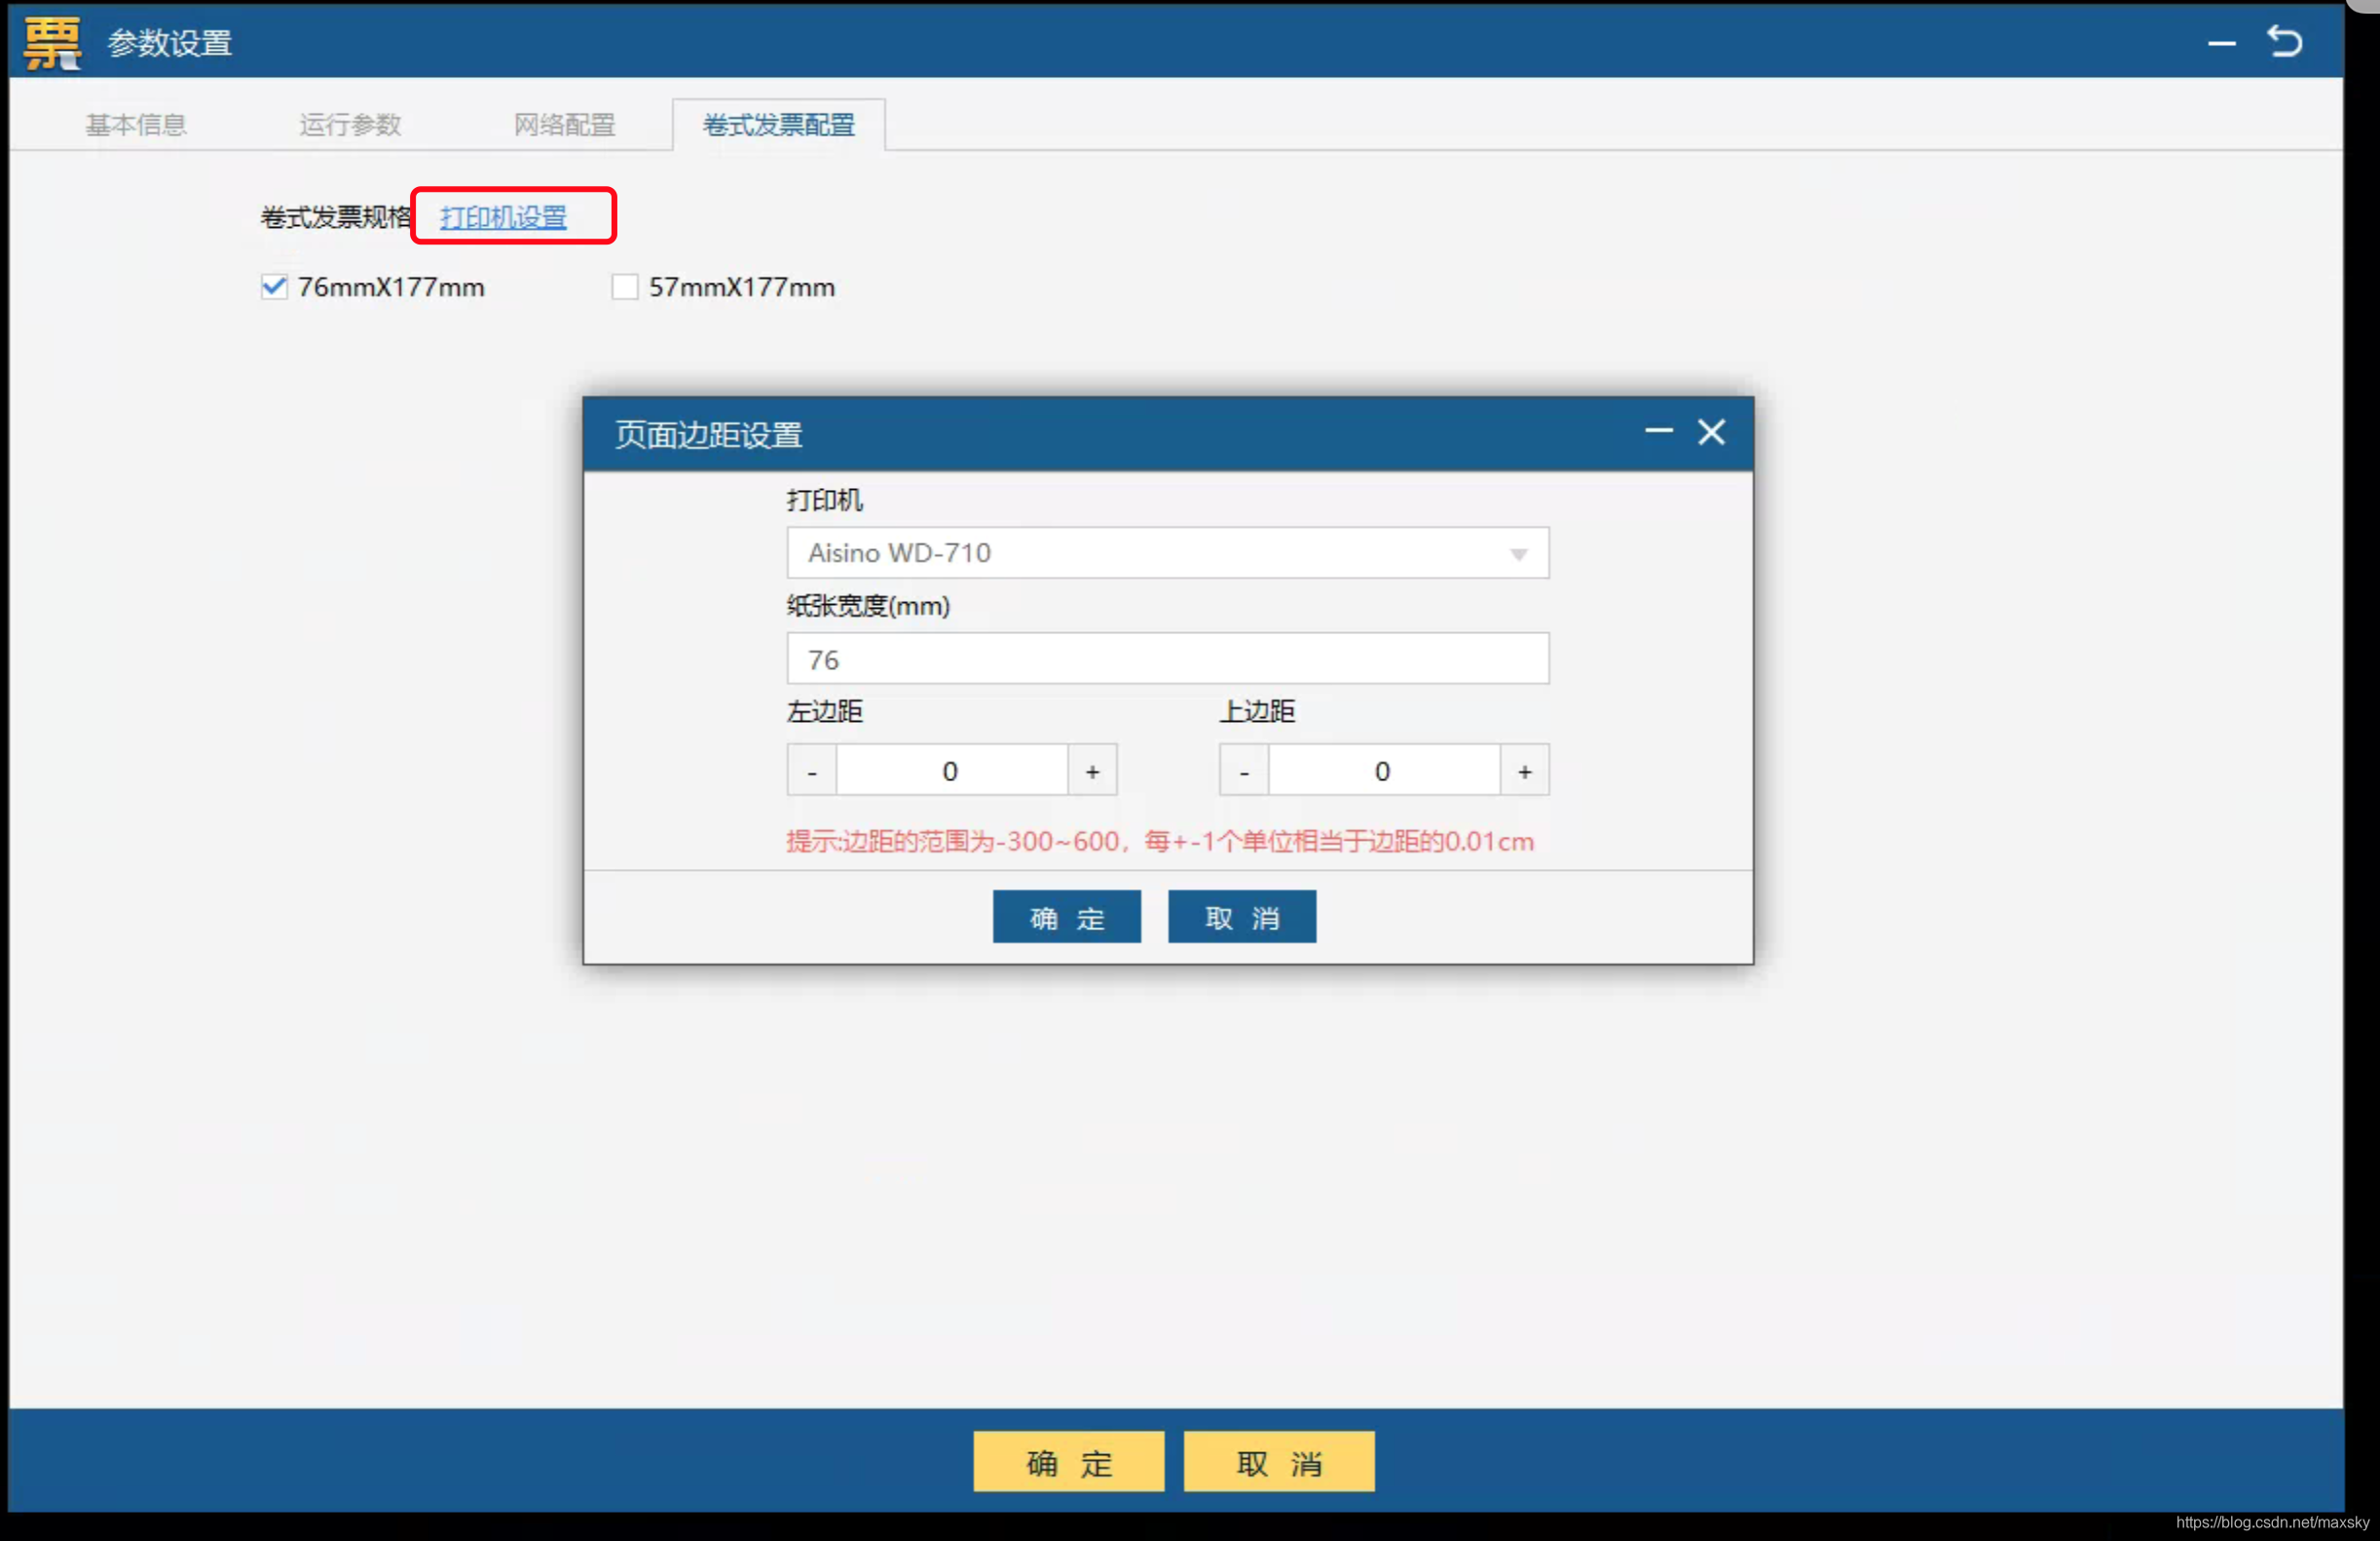This screenshot has width=2380, height=1541.
Task: Expand the Aisino WD-710 printer dropdown
Action: click(1518, 554)
